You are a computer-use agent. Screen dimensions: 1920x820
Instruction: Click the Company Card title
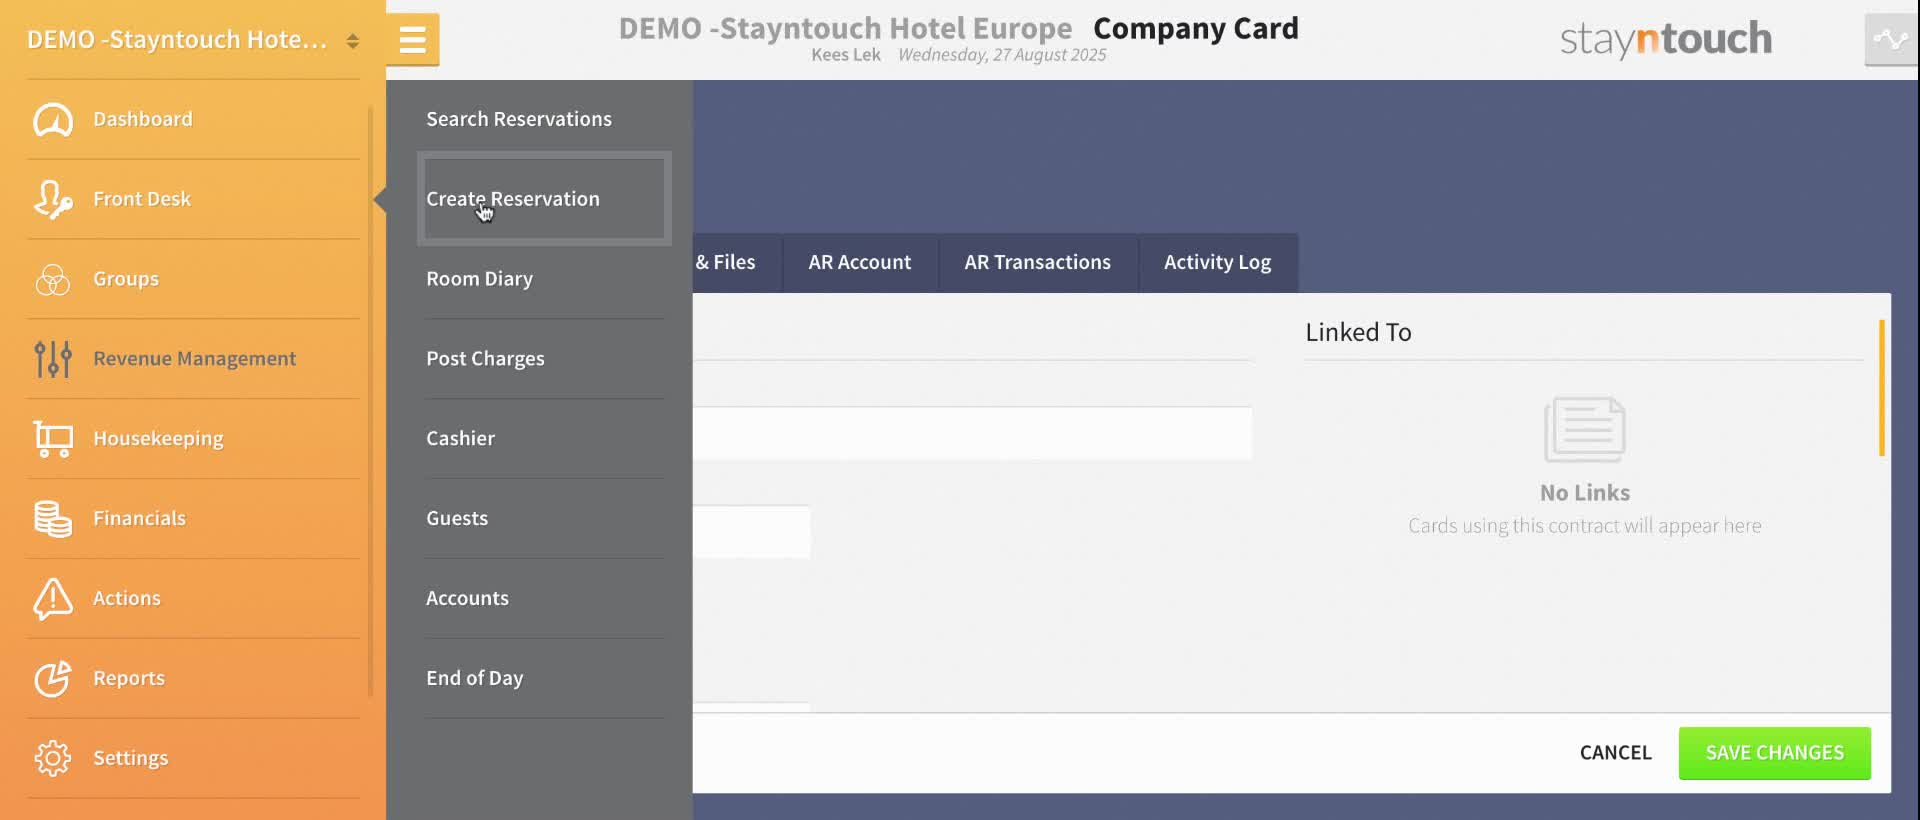[1196, 28]
